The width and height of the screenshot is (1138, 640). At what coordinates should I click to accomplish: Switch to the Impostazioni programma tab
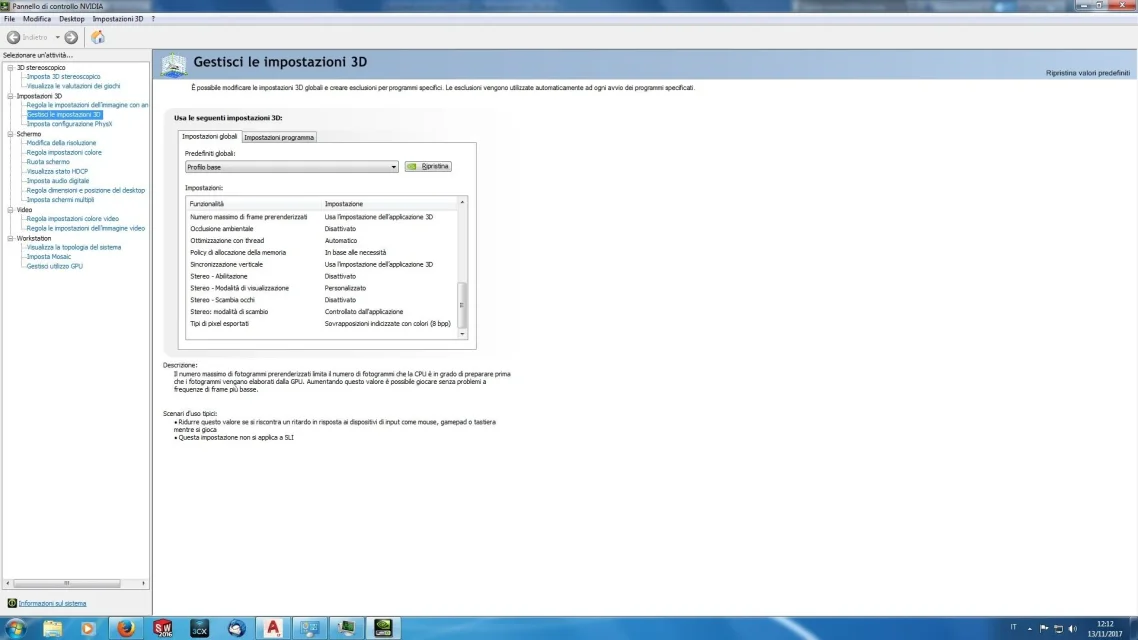coord(279,137)
